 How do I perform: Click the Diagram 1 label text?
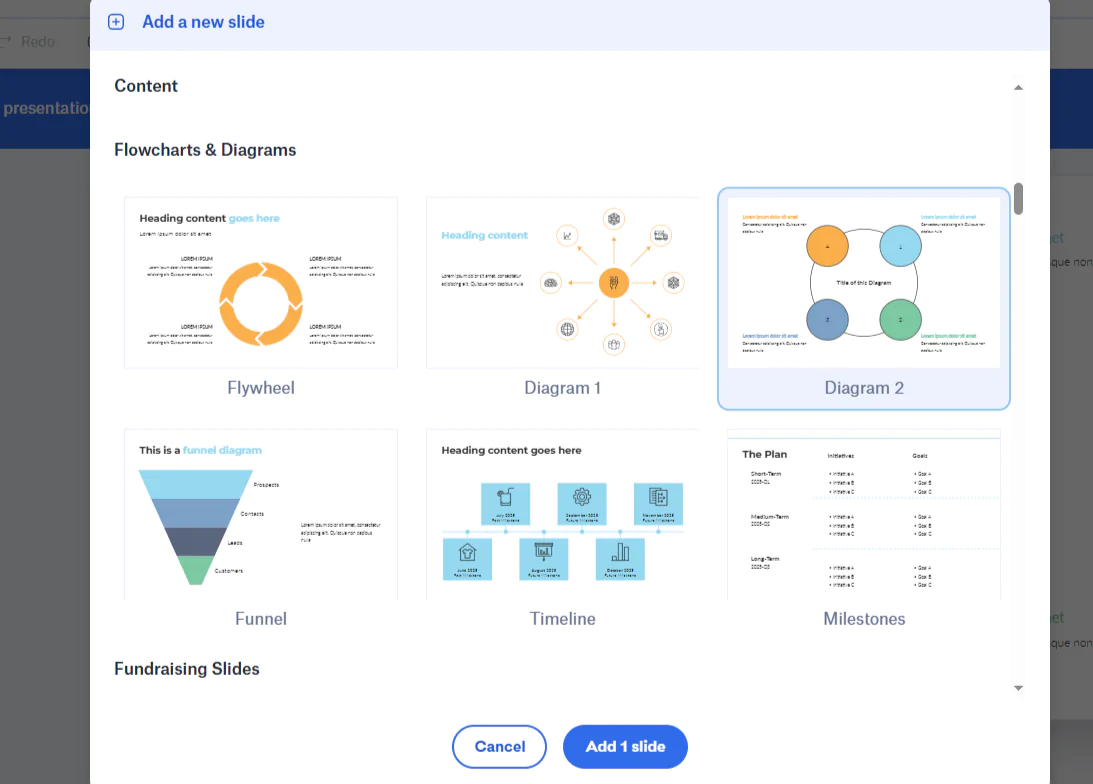(563, 387)
